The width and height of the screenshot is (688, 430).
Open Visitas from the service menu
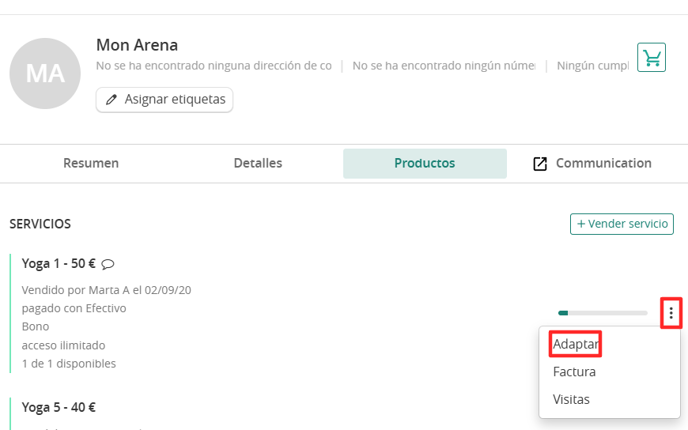click(x=571, y=399)
